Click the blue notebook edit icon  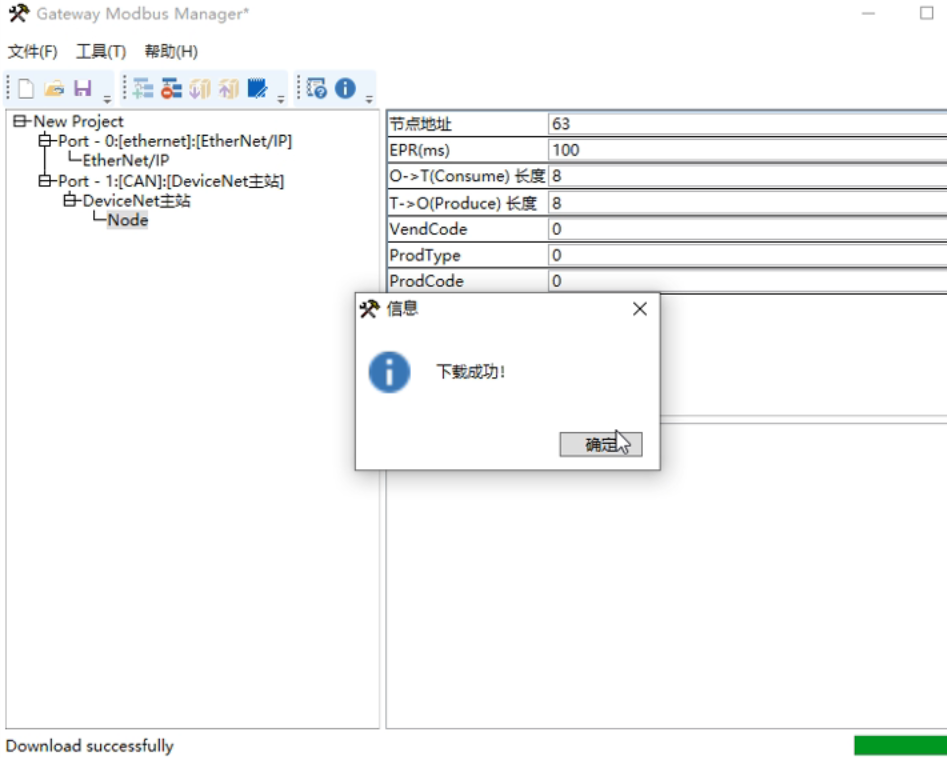click(257, 89)
